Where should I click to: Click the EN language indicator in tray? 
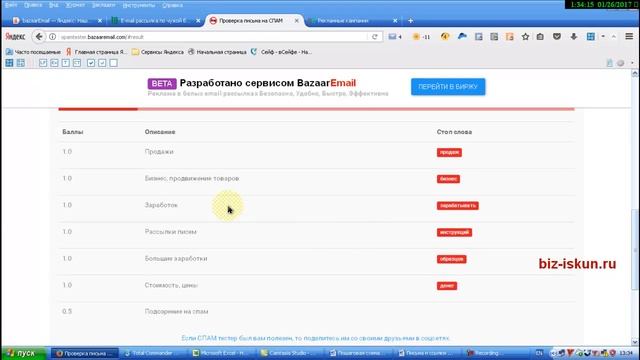(539, 353)
